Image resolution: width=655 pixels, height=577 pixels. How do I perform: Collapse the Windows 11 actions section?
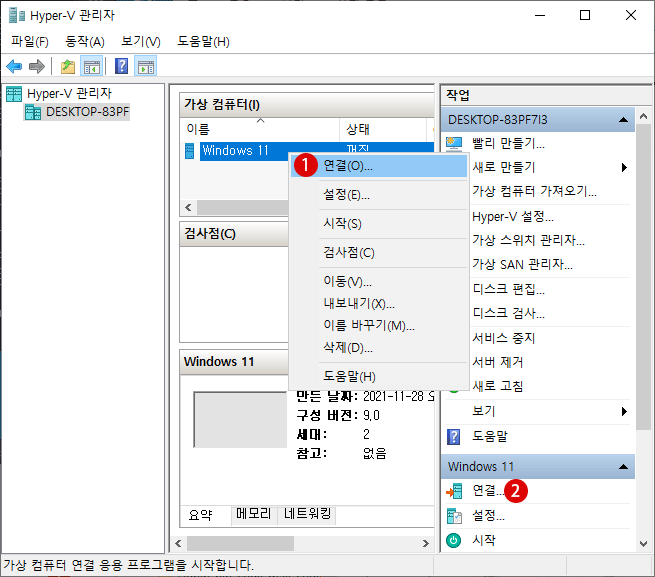(x=623, y=467)
